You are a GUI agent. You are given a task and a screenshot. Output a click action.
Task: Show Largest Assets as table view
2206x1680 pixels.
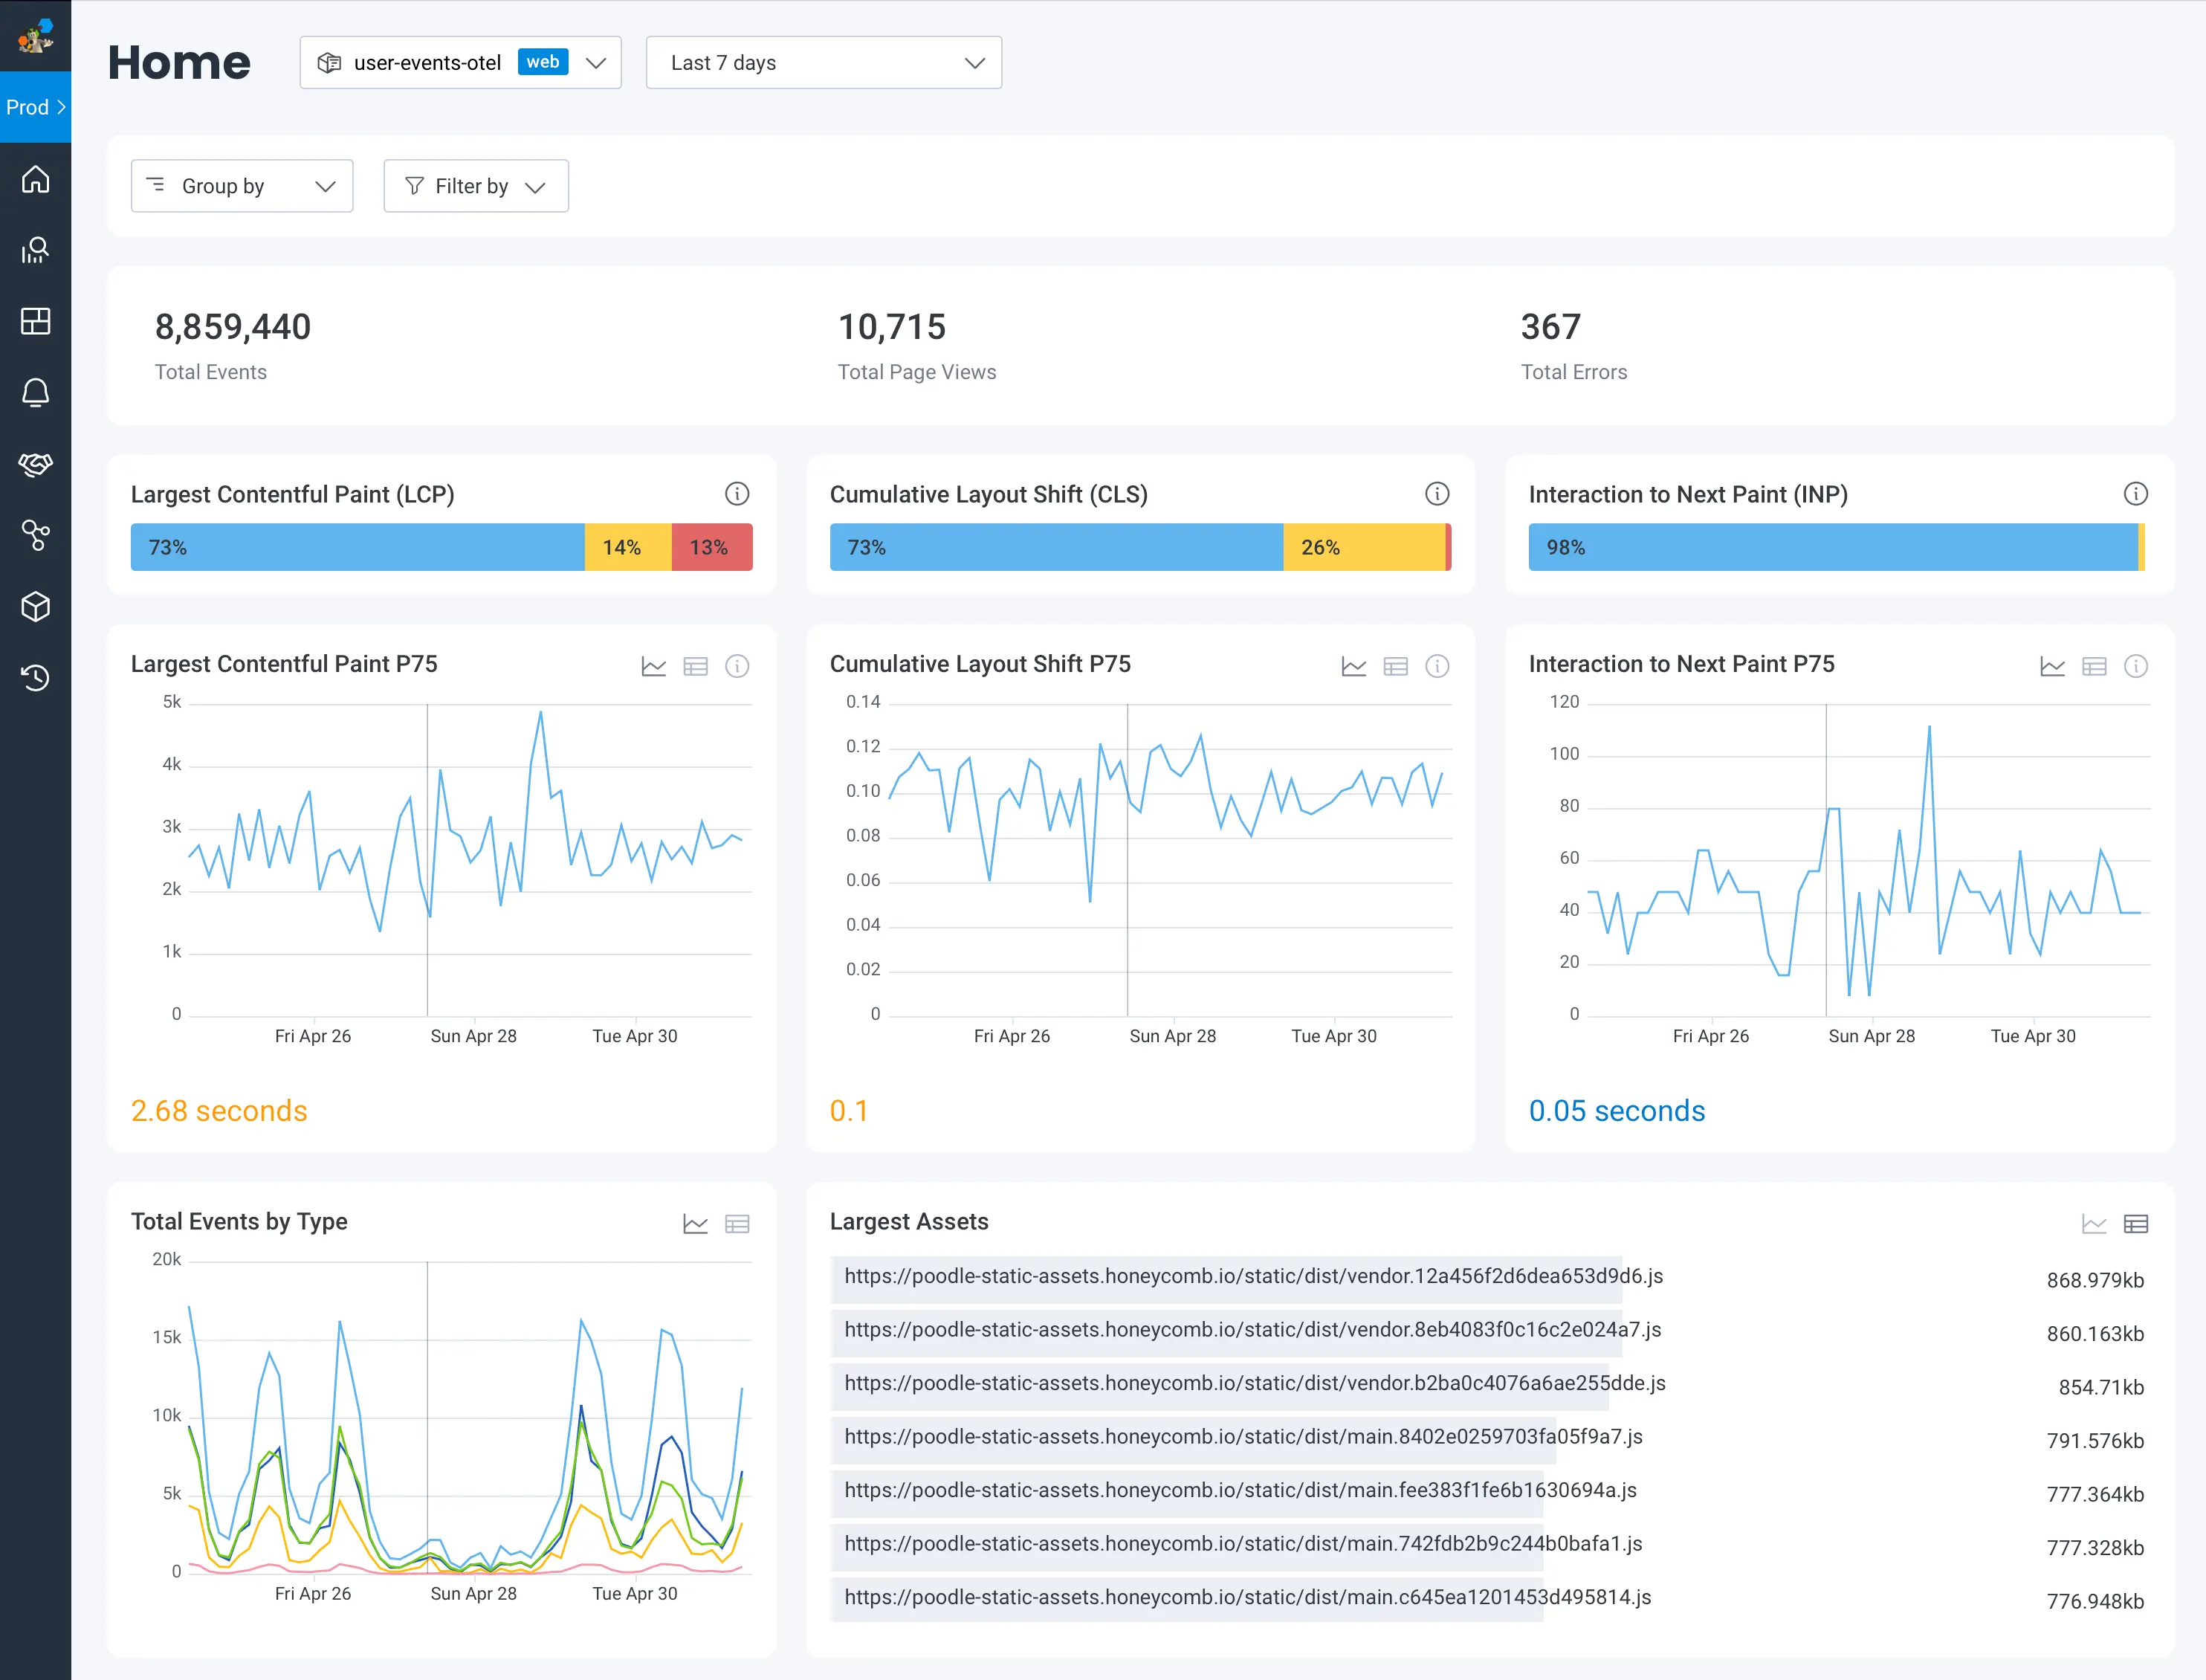2135,1224
